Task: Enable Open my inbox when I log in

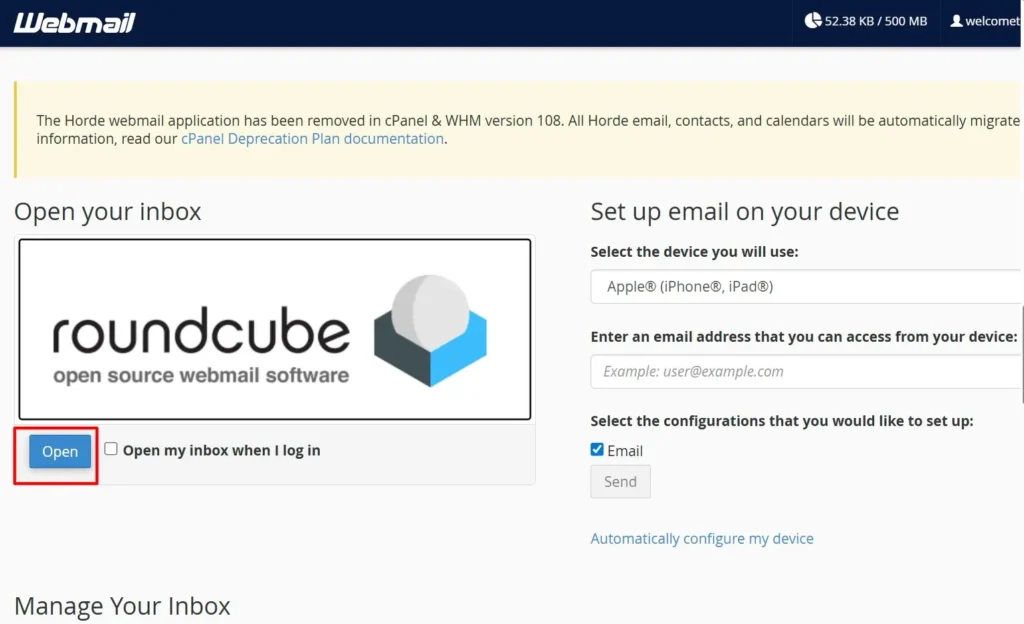Action: pyautogui.click(x=111, y=449)
